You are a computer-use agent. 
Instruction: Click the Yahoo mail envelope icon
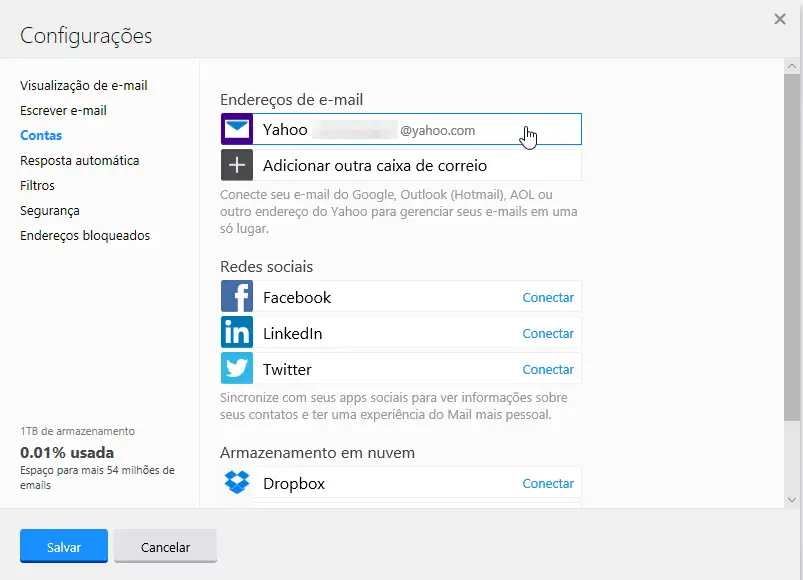(237, 130)
